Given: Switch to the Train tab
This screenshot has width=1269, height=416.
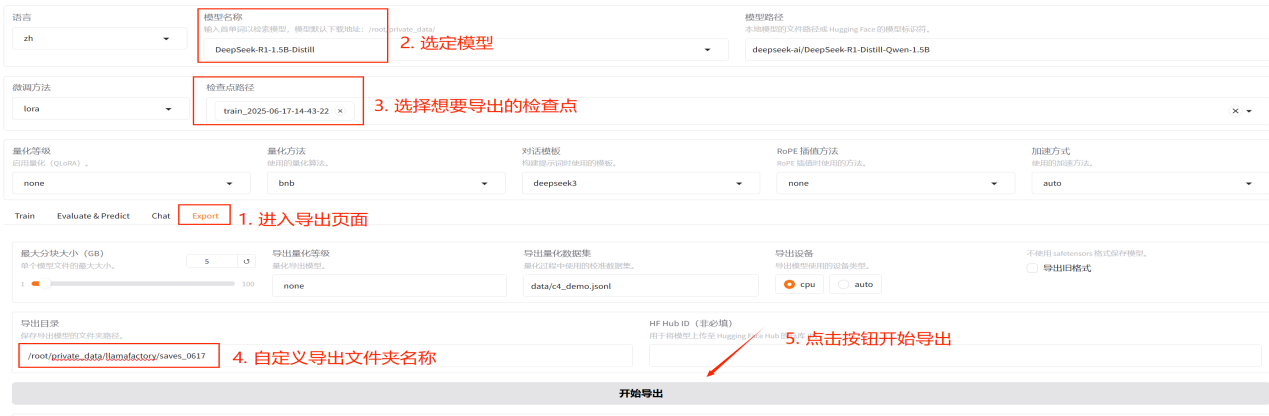Looking at the screenshot, I should (x=25, y=216).
